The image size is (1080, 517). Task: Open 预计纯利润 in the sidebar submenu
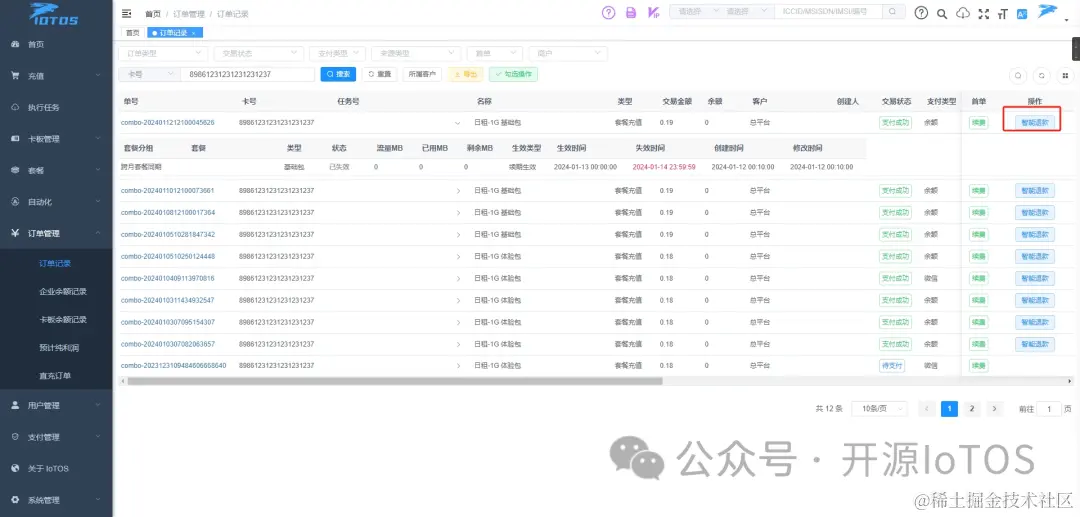click(x=59, y=348)
